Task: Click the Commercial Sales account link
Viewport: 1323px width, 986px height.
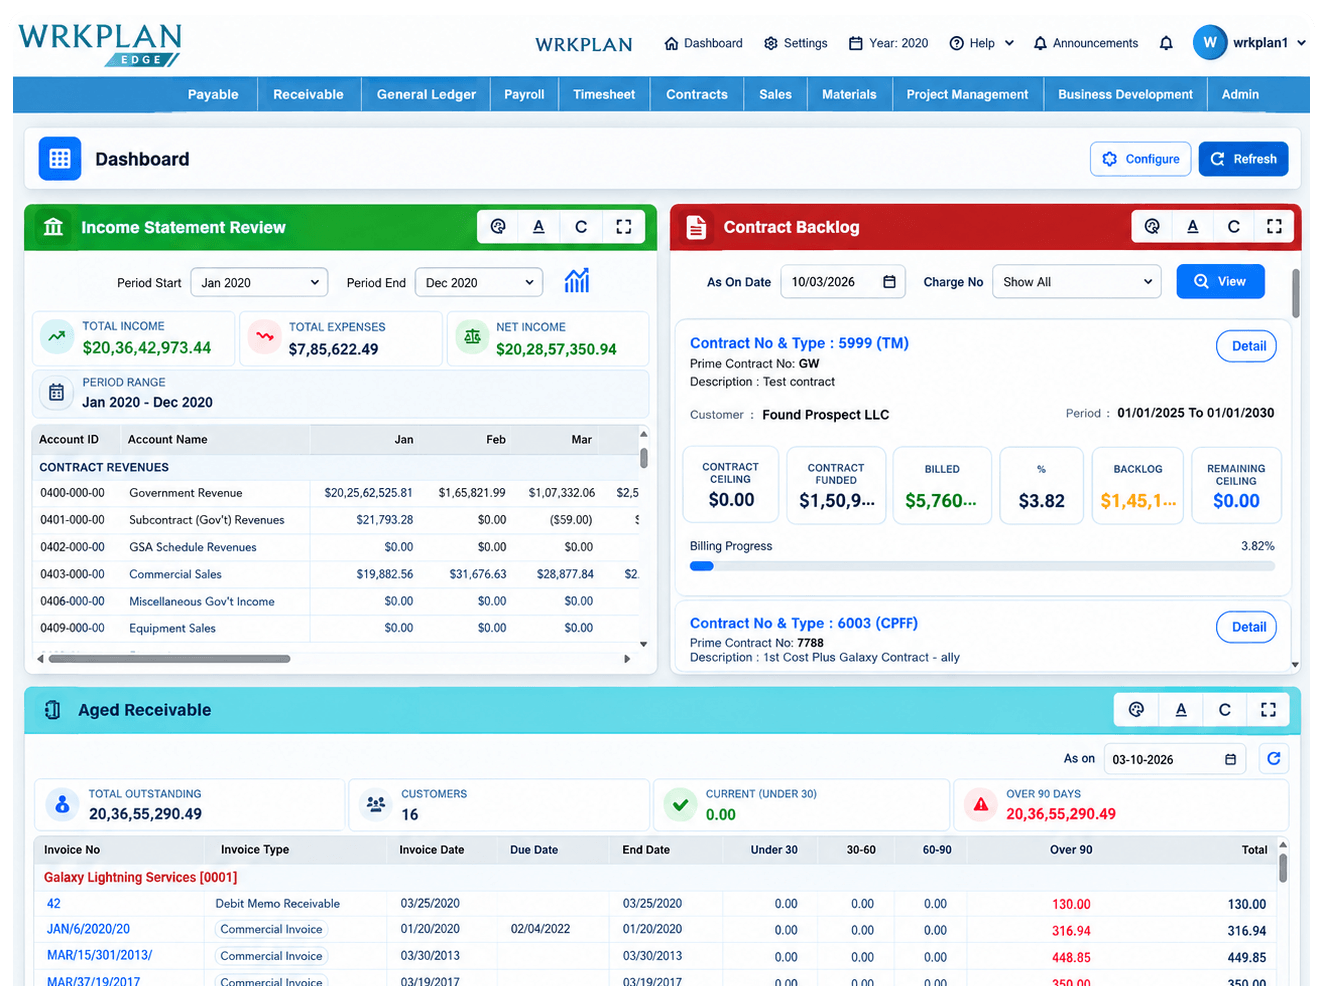Action: click(x=175, y=574)
